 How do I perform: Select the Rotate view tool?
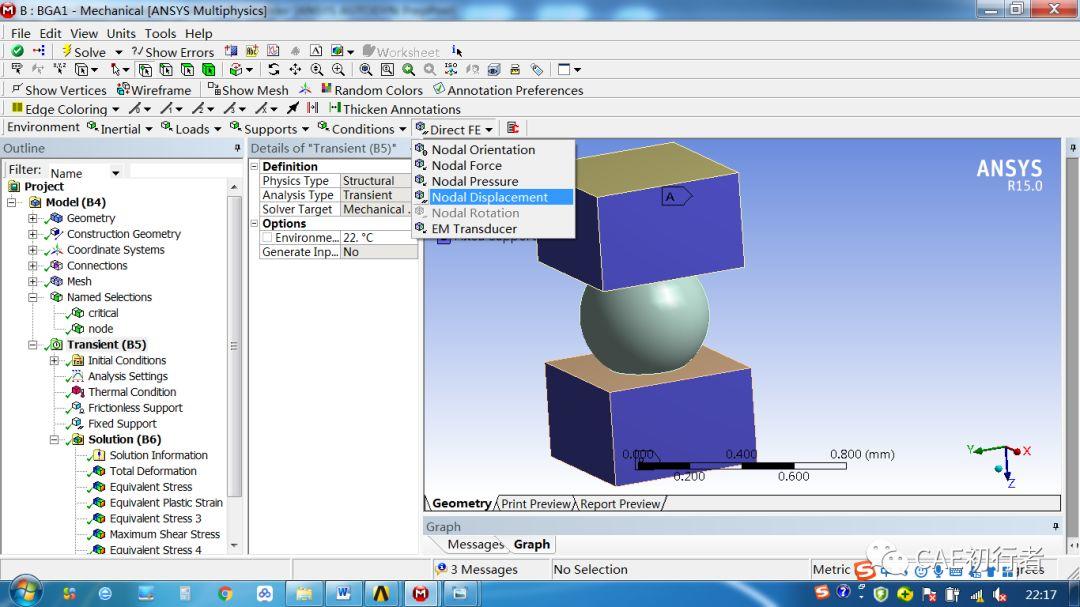273,70
